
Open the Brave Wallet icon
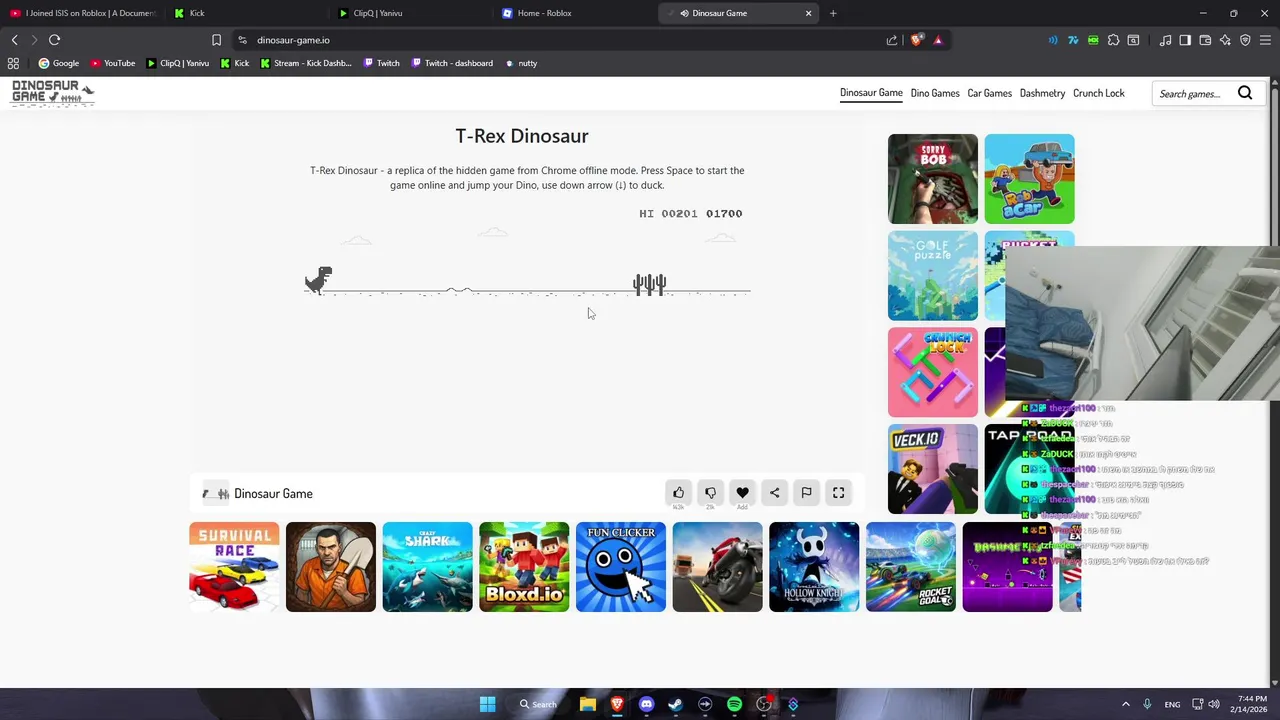[1205, 40]
